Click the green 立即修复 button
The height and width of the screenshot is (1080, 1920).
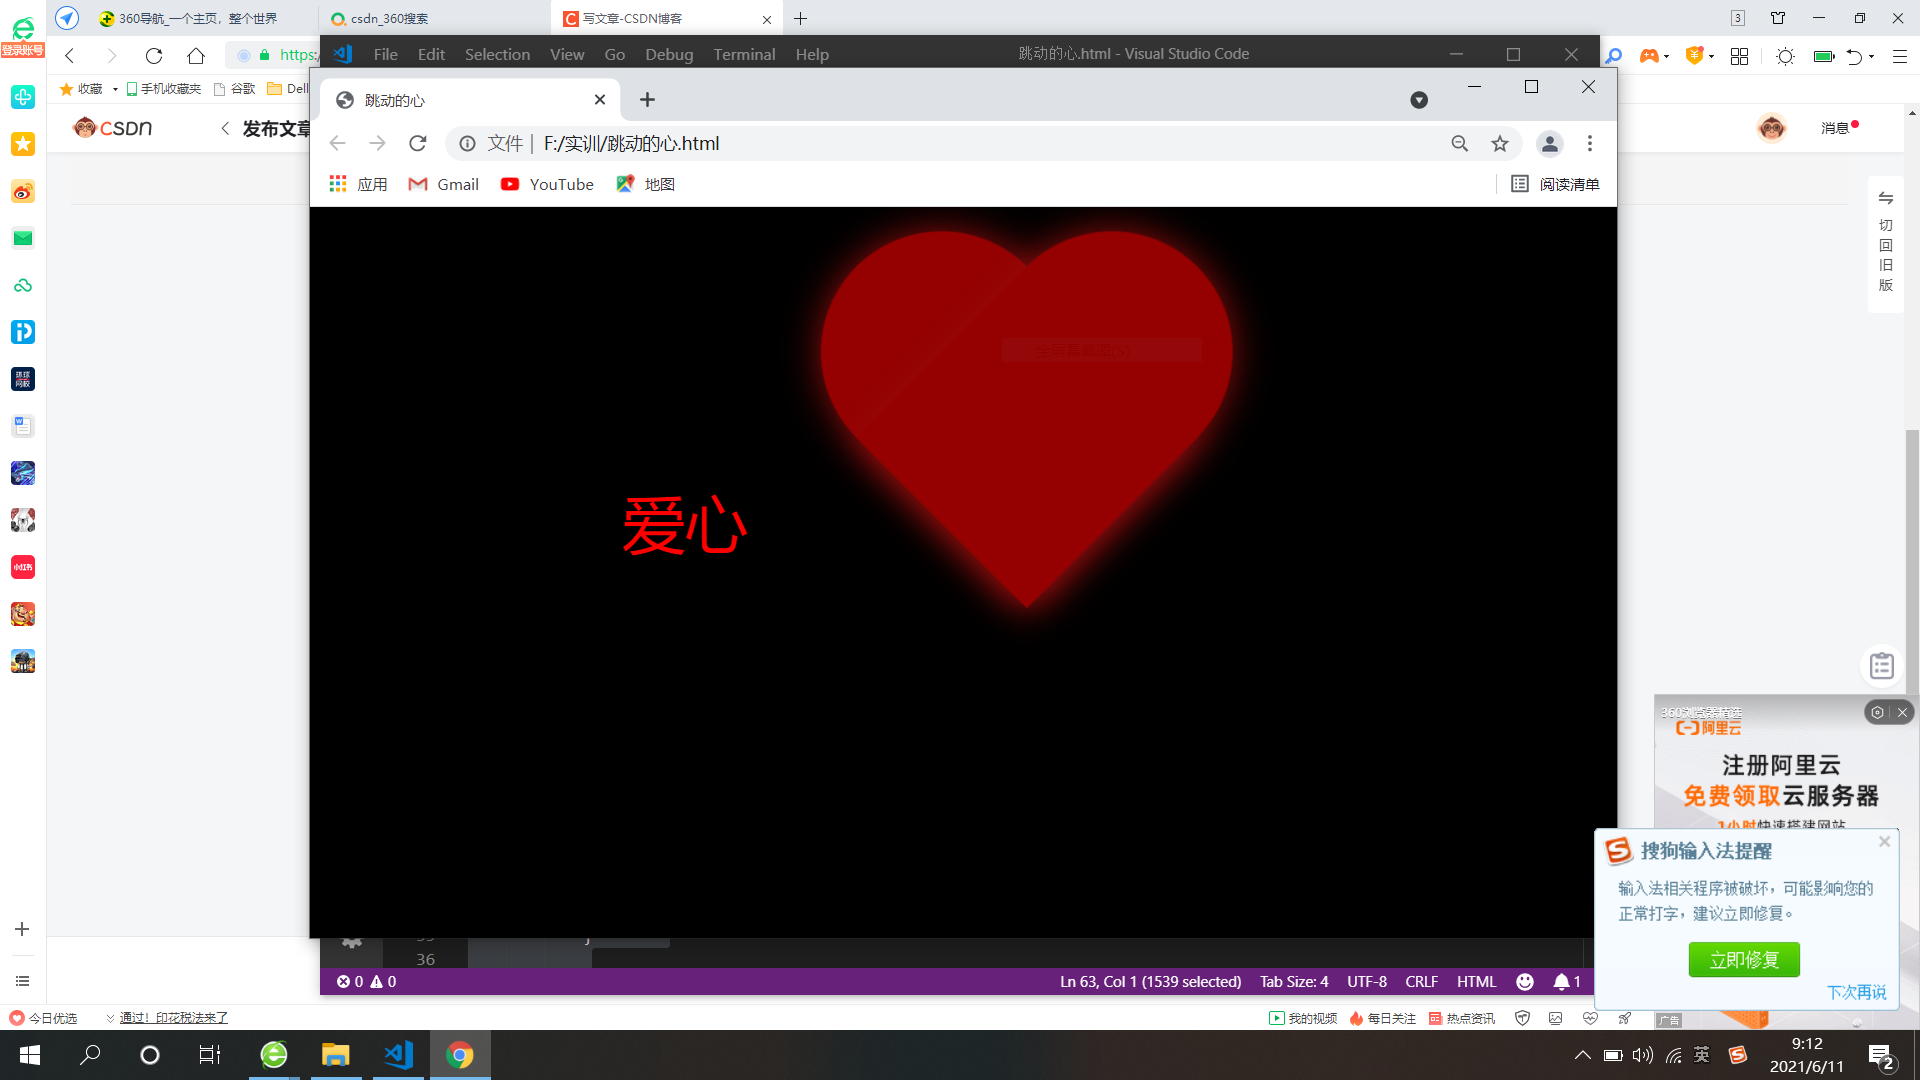click(1744, 960)
